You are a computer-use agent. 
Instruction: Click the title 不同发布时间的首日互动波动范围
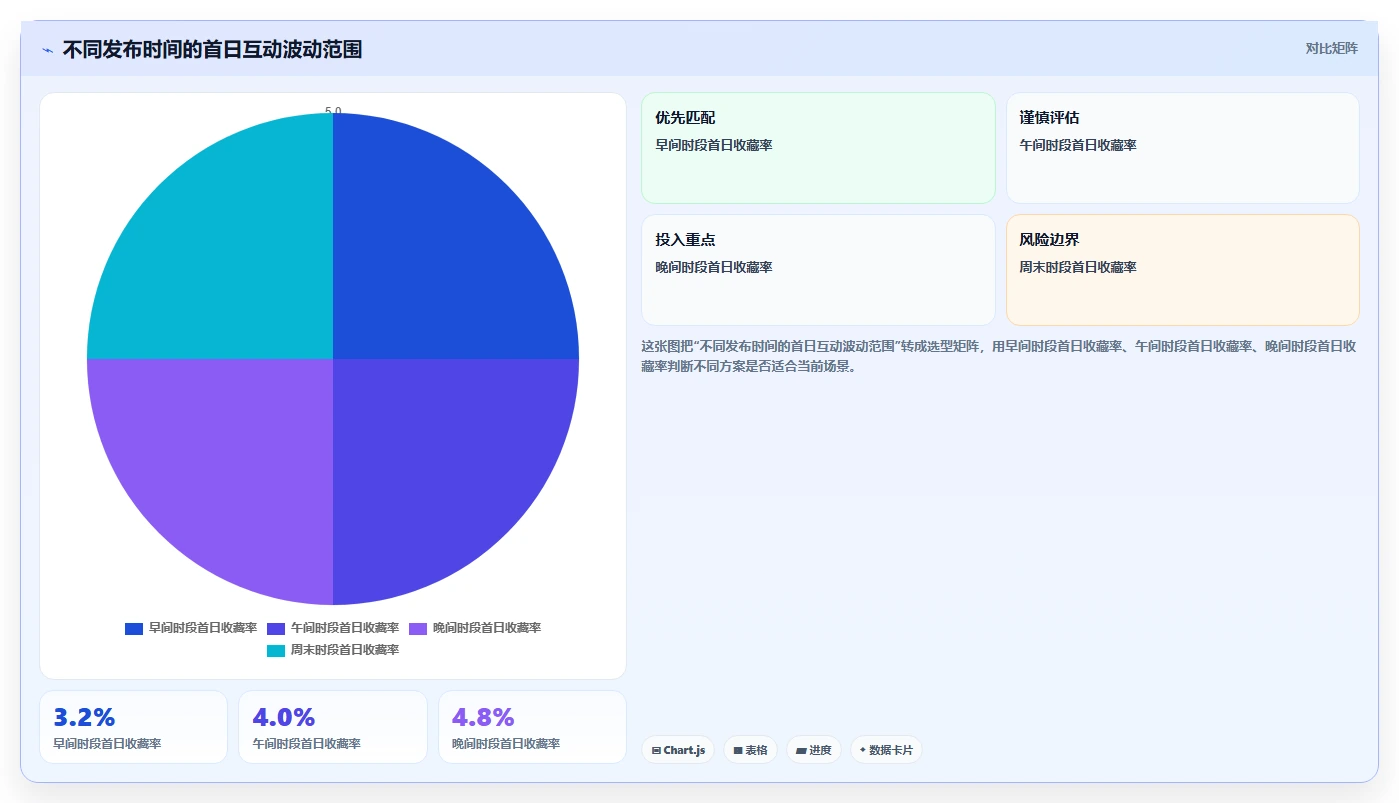212,49
